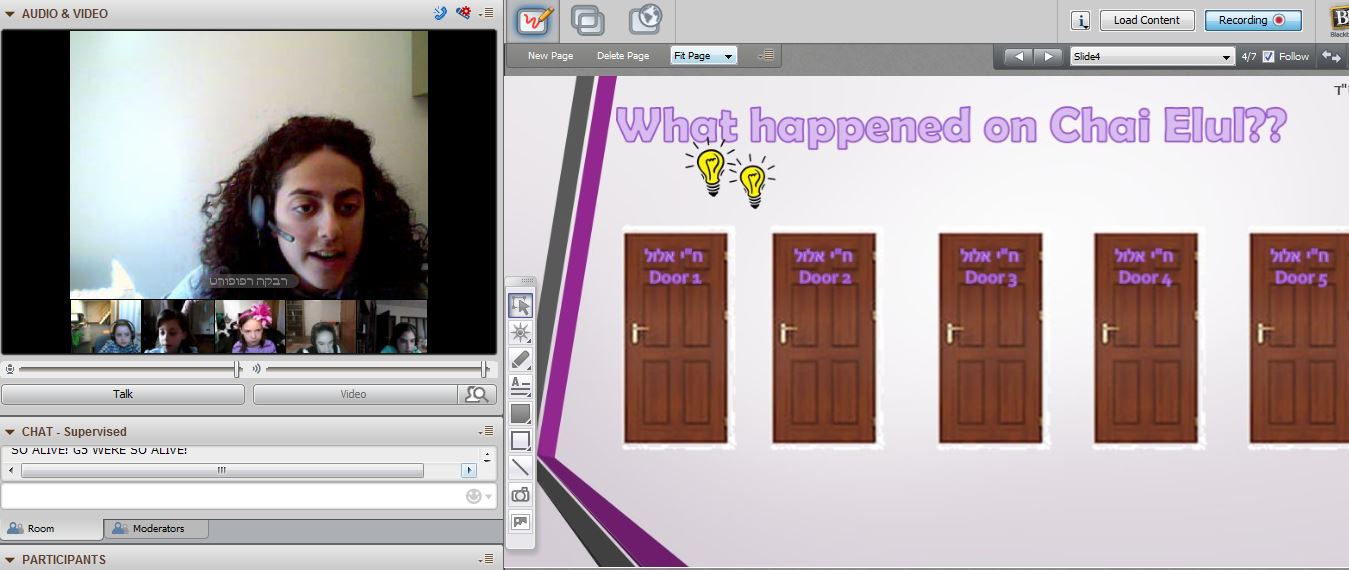Click the chat horizontal scrollbar
This screenshot has width=1349, height=570.
[x=222, y=470]
